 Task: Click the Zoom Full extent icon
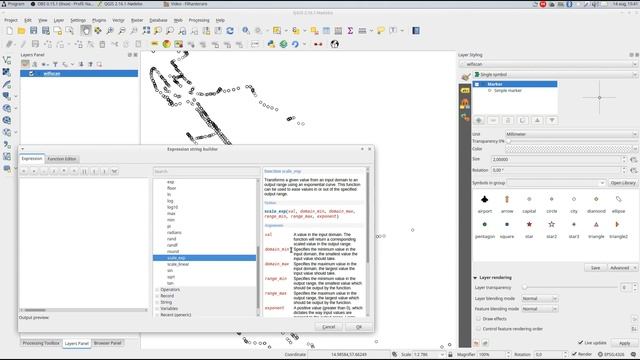point(146,31)
